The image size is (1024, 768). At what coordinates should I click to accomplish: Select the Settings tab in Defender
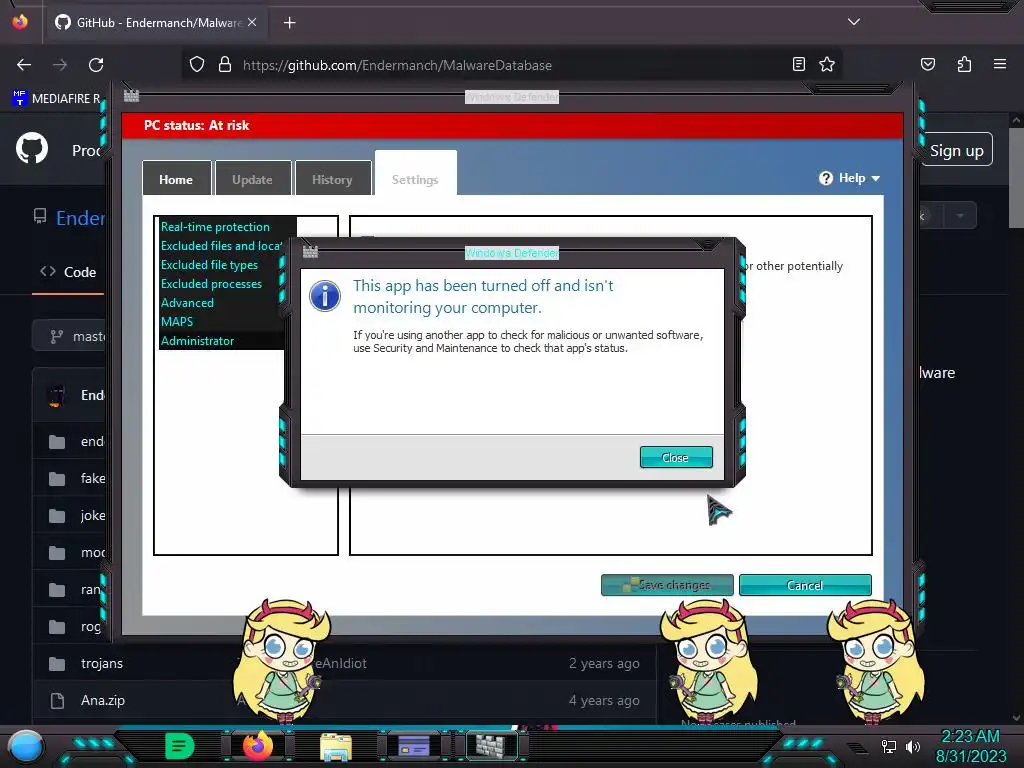(415, 176)
